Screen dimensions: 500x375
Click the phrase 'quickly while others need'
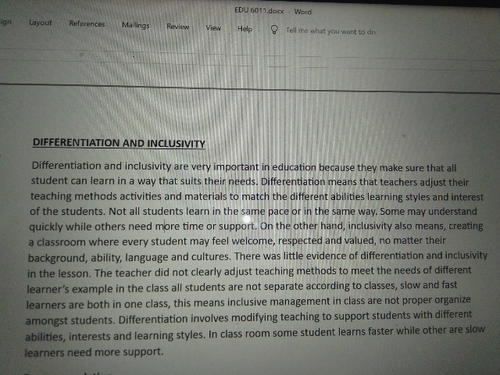[91, 227]
